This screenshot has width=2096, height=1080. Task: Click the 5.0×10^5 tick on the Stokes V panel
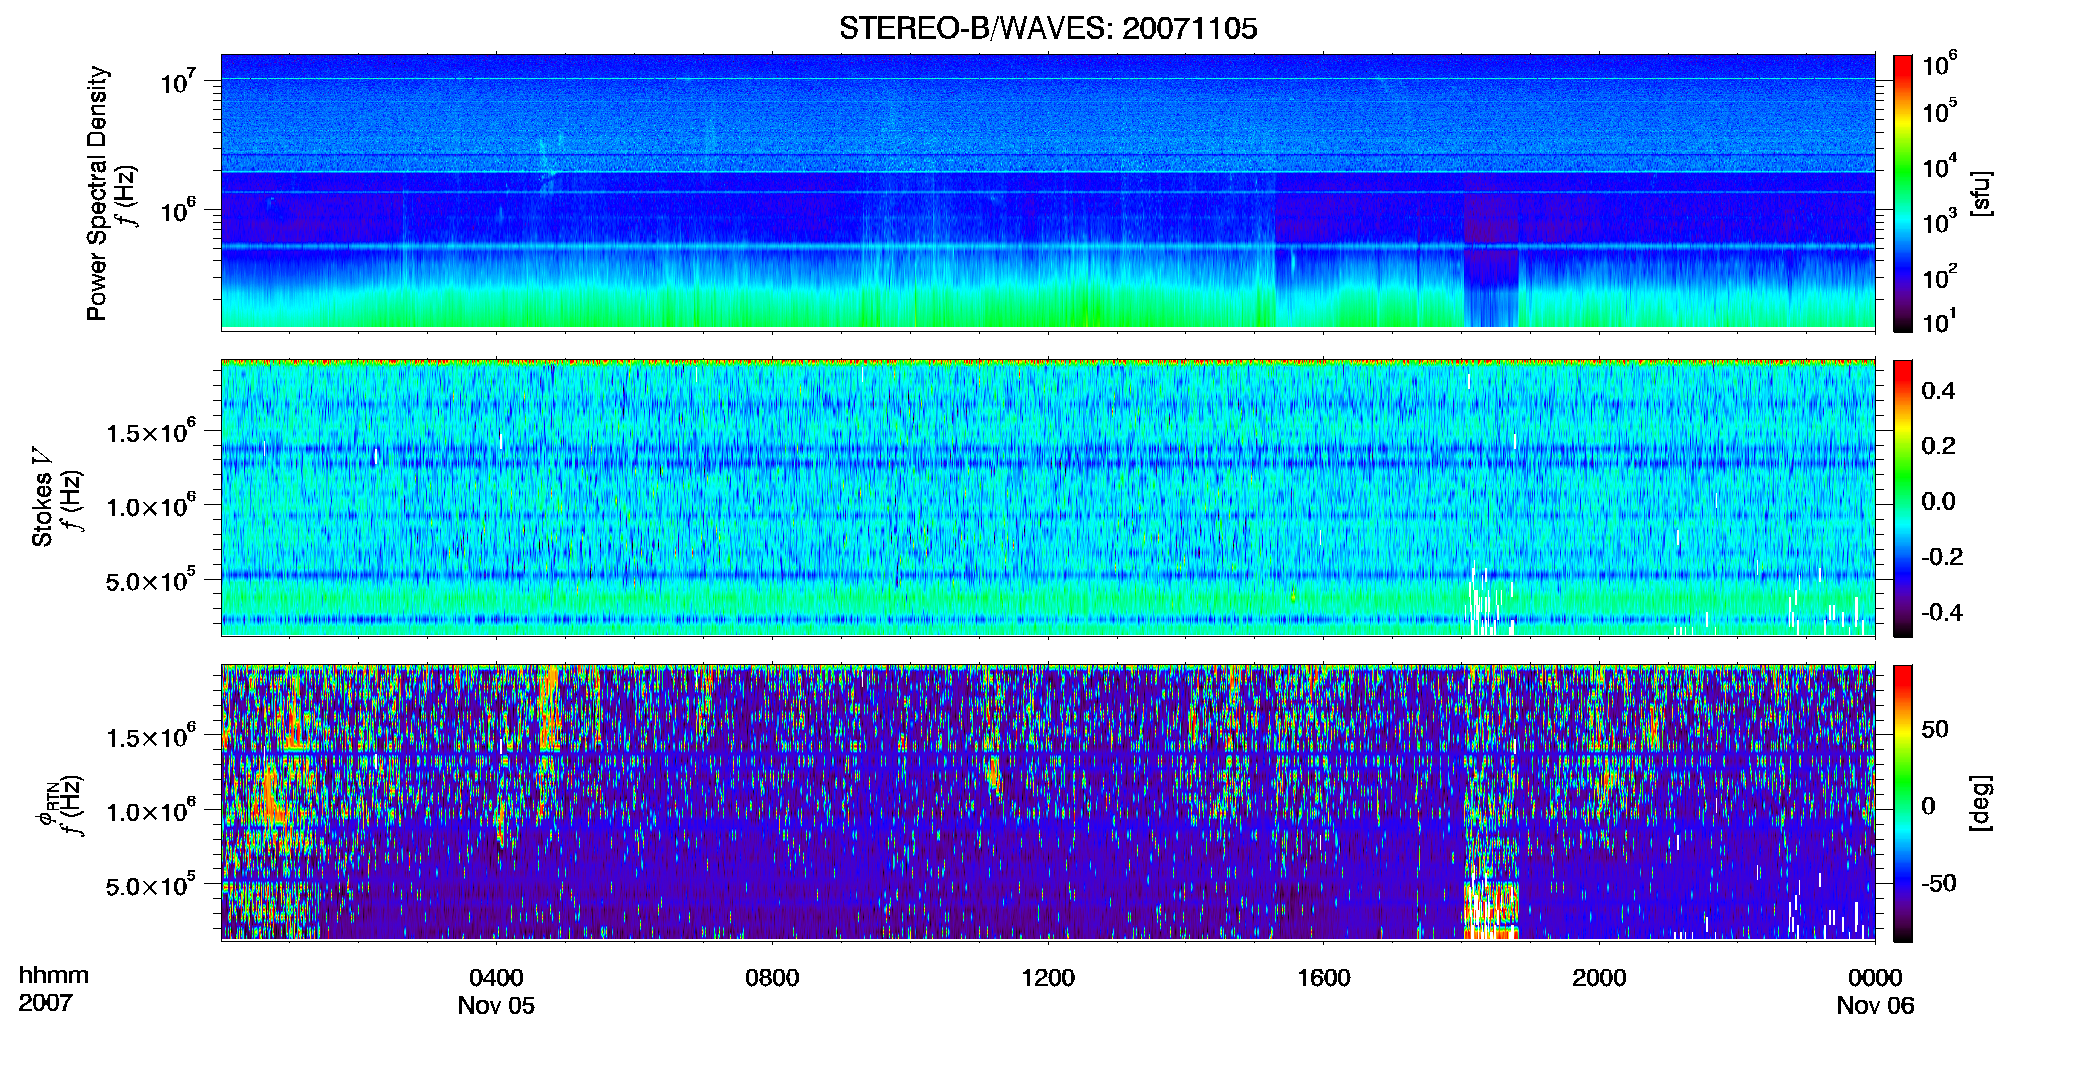pos(151,581)
